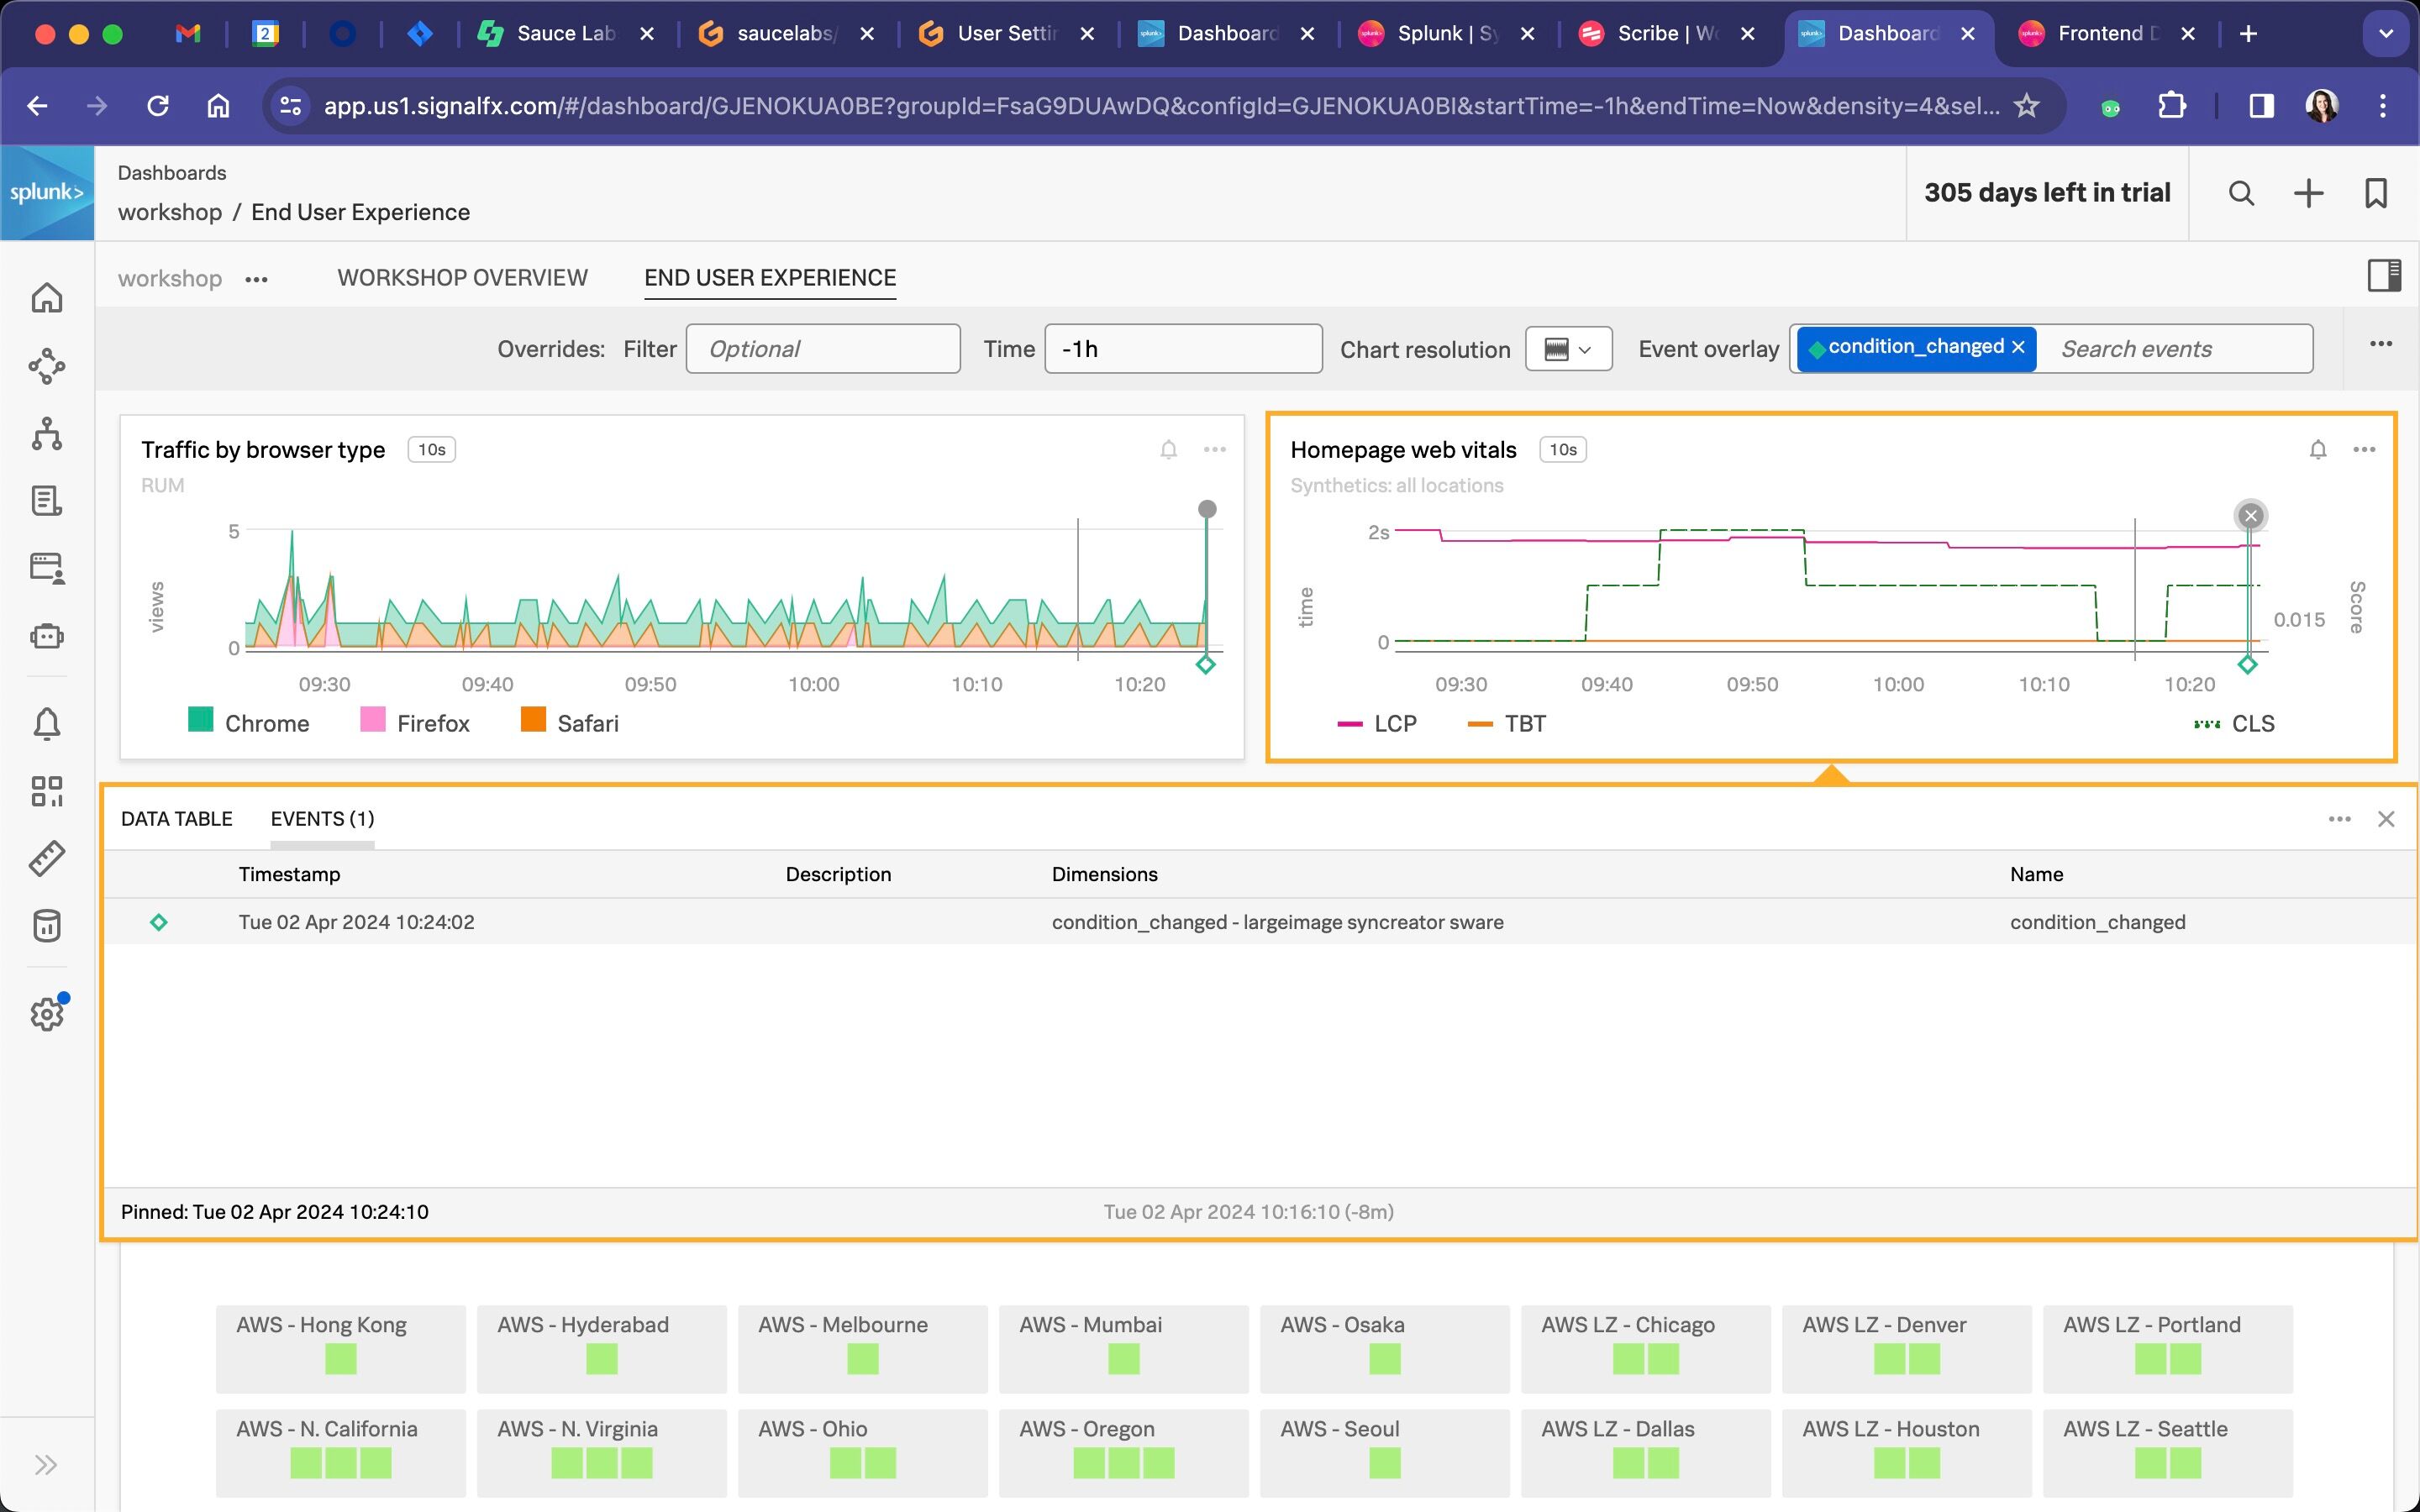Open Data Management cylinder icon in sidebar
This screenshot has height=1512, width=2420.
[x=47, y=926]
